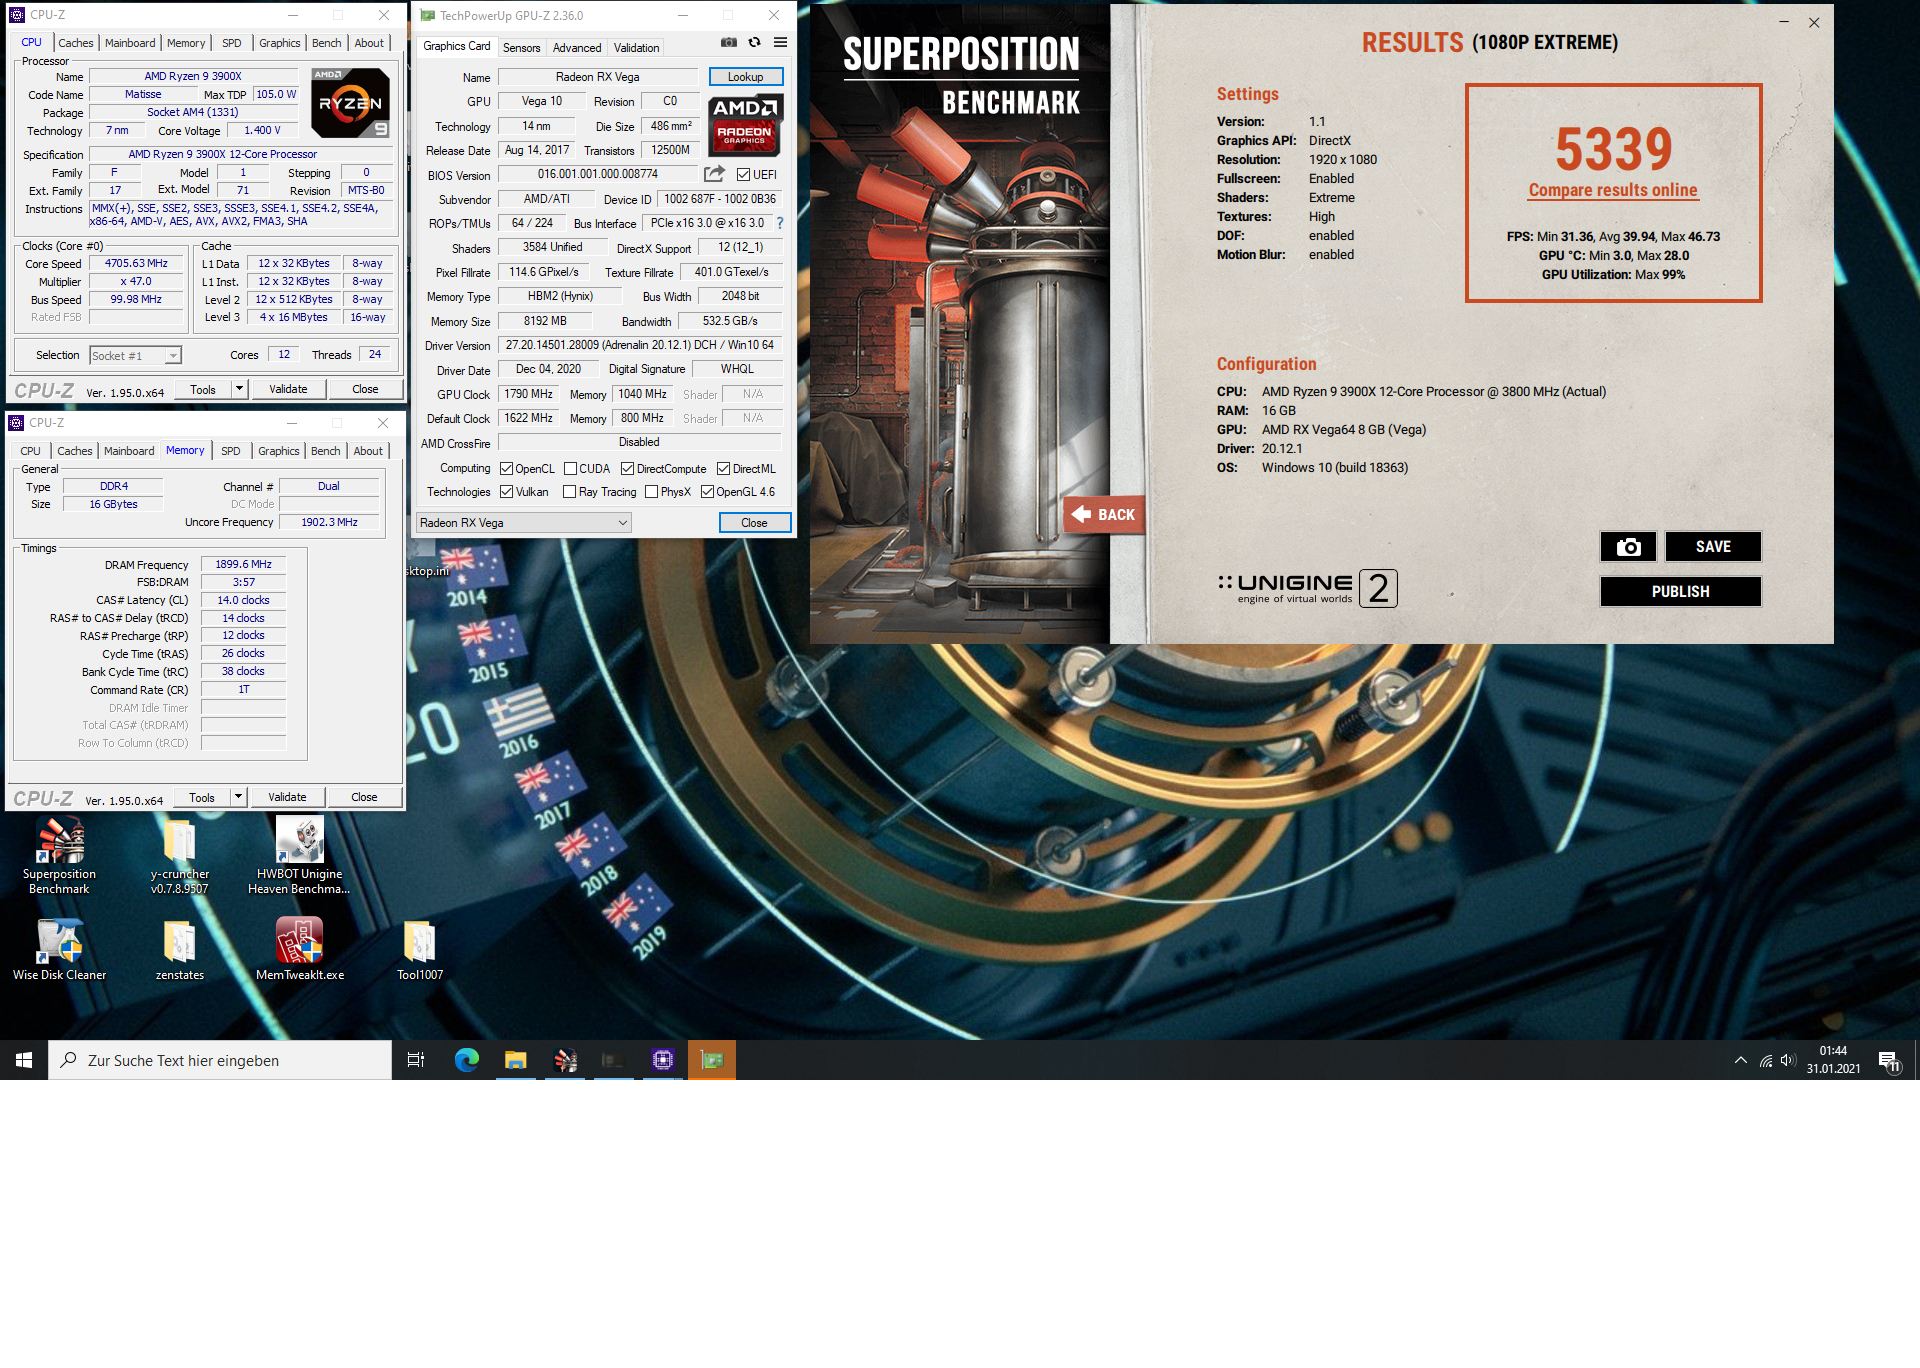Click the Driver Version field in GPU-Z
The image size is (1920, 1368).
(639, 345)
